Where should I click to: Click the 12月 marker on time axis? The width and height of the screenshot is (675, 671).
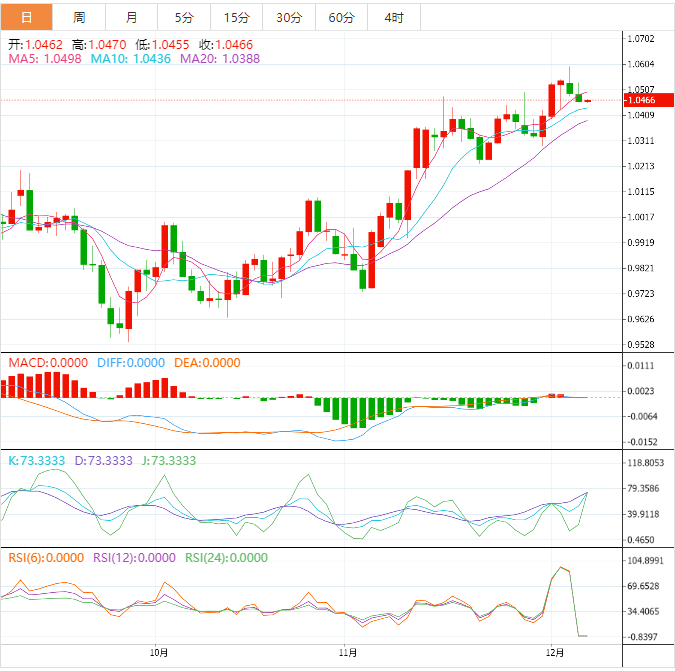(558, 651)
